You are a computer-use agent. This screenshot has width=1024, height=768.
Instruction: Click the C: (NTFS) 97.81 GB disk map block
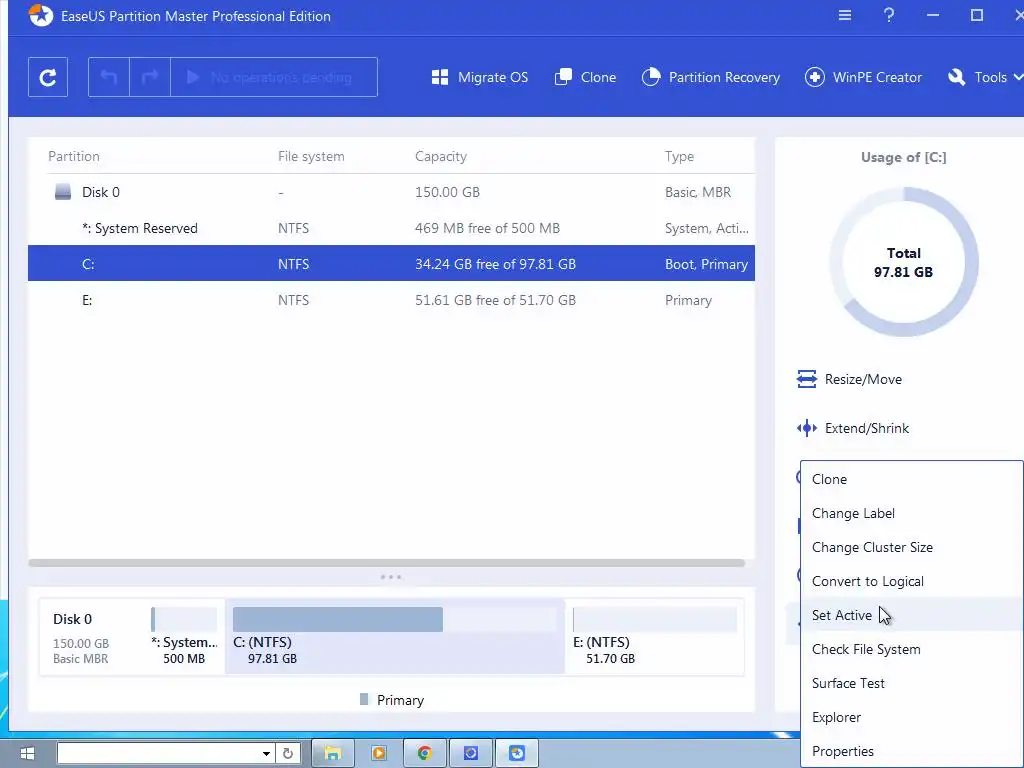394,637
